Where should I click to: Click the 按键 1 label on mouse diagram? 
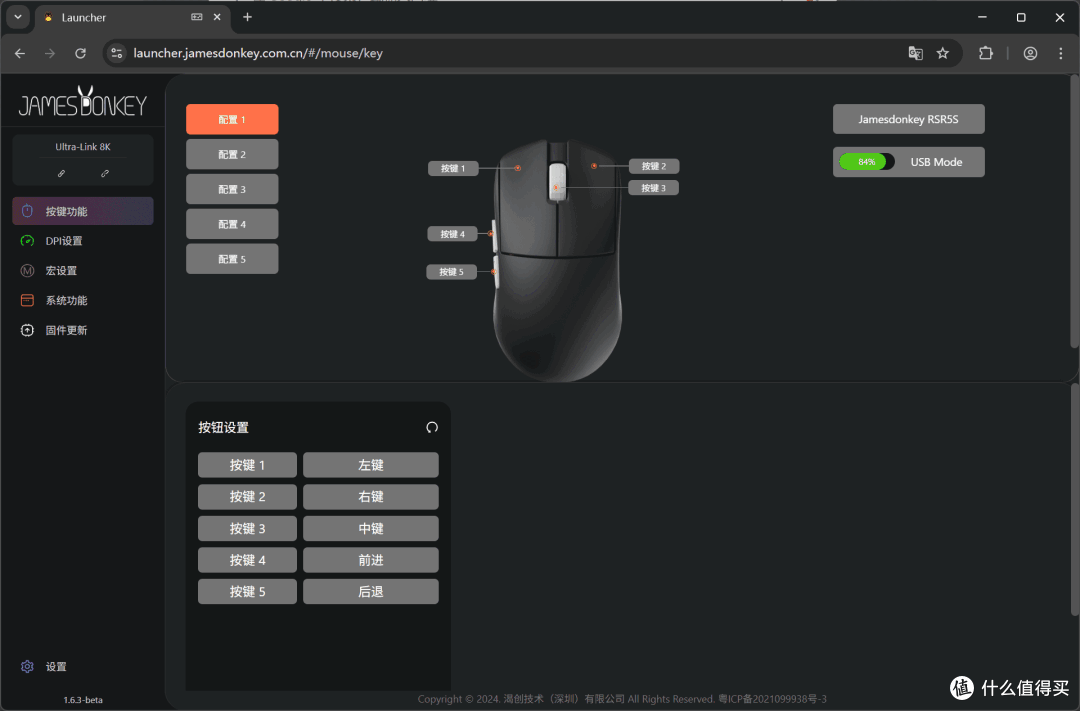(453, 168)
